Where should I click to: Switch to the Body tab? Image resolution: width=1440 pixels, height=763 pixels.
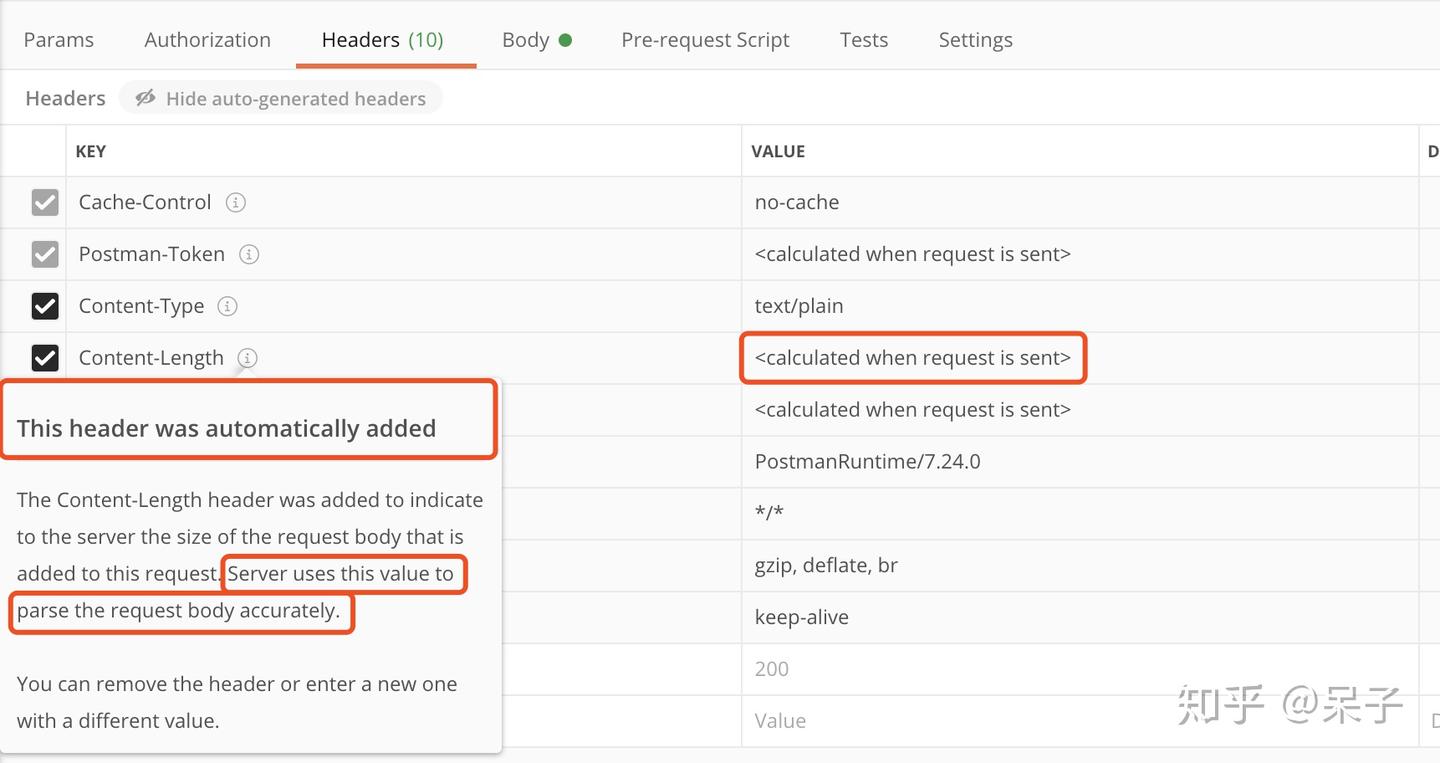point(524,39)
